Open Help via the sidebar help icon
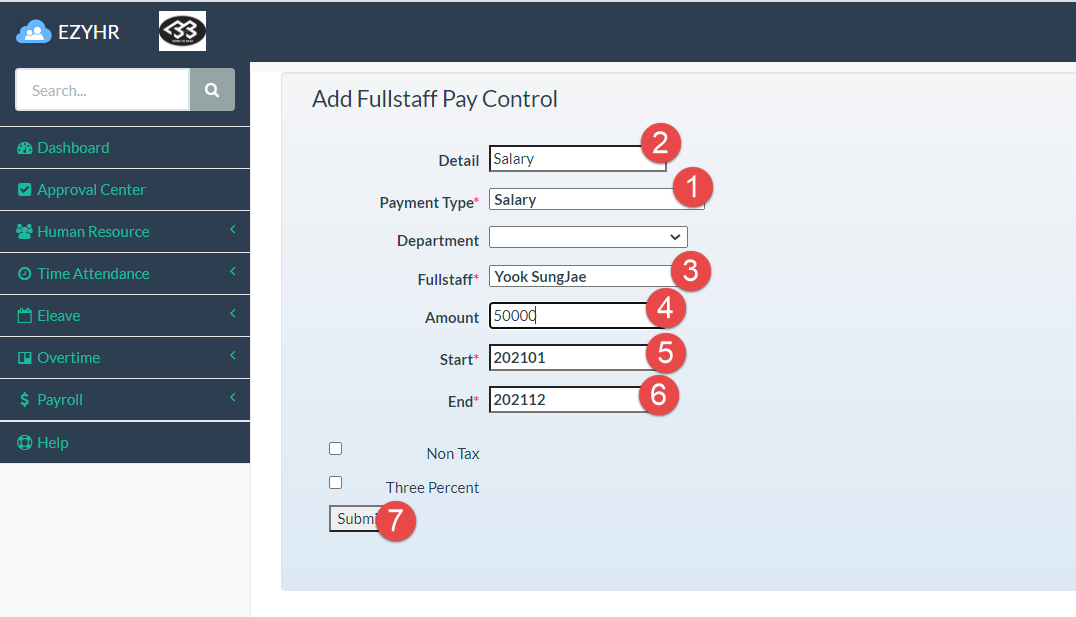This screenshot has height=617, width=1076. (23, 442)
